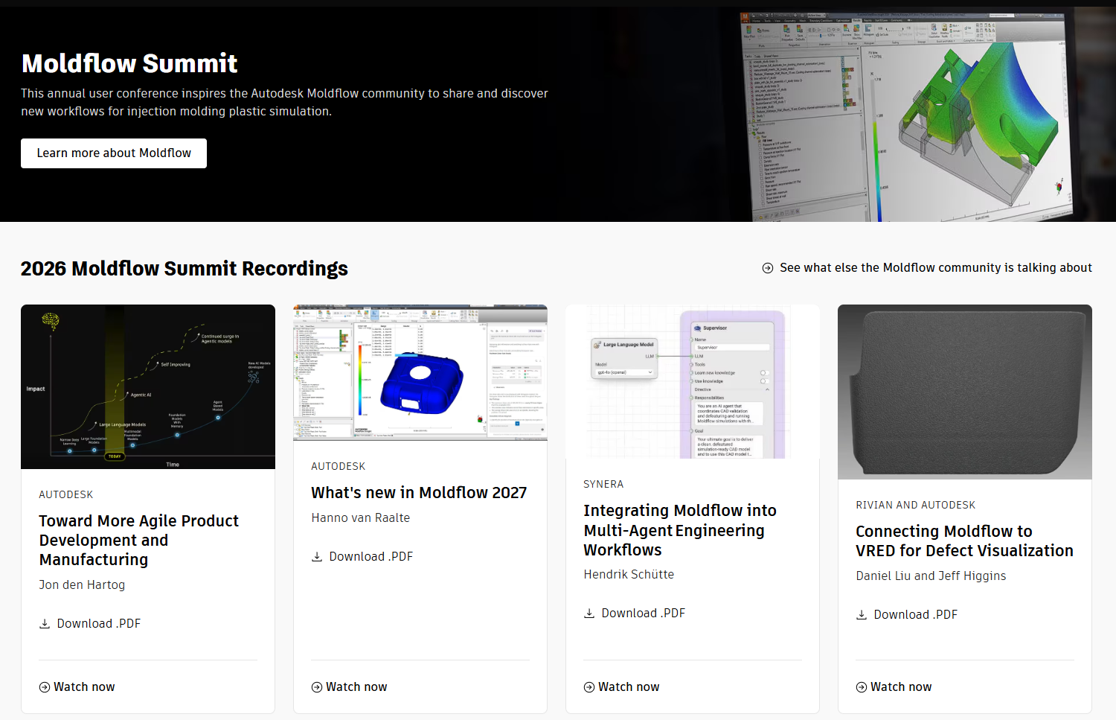Click the Moldflow Summit heading
The width and height of the screenshot is (1116, 720).
coord(129,63)
